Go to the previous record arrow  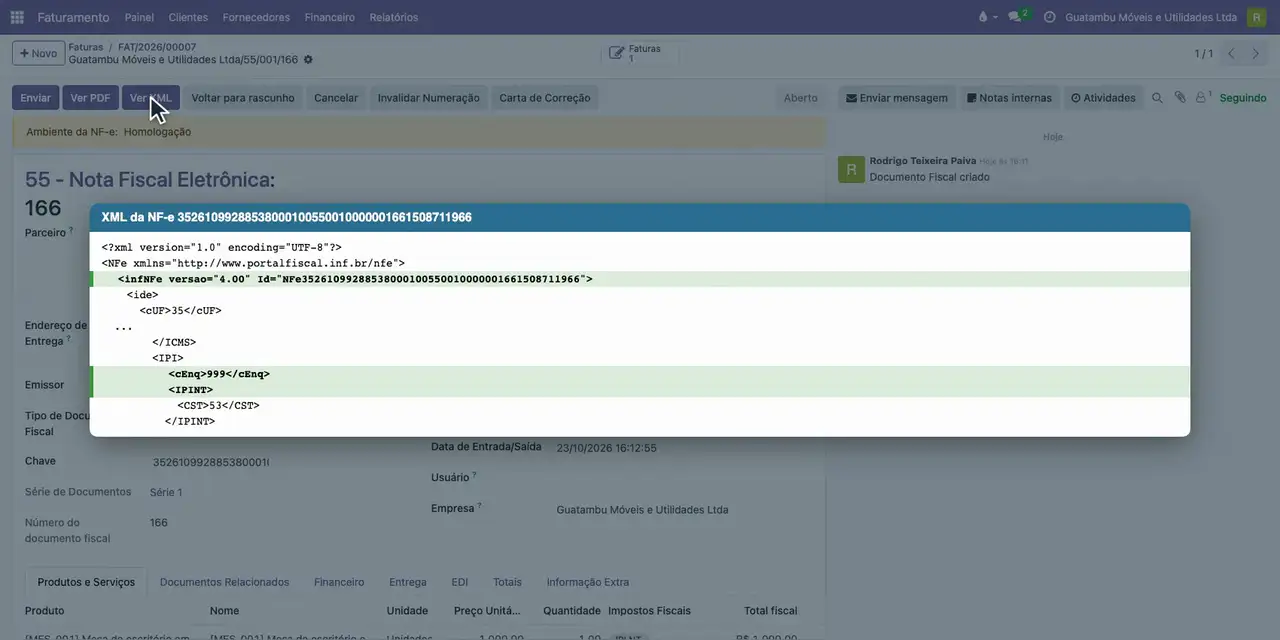tap(1231, 53)
